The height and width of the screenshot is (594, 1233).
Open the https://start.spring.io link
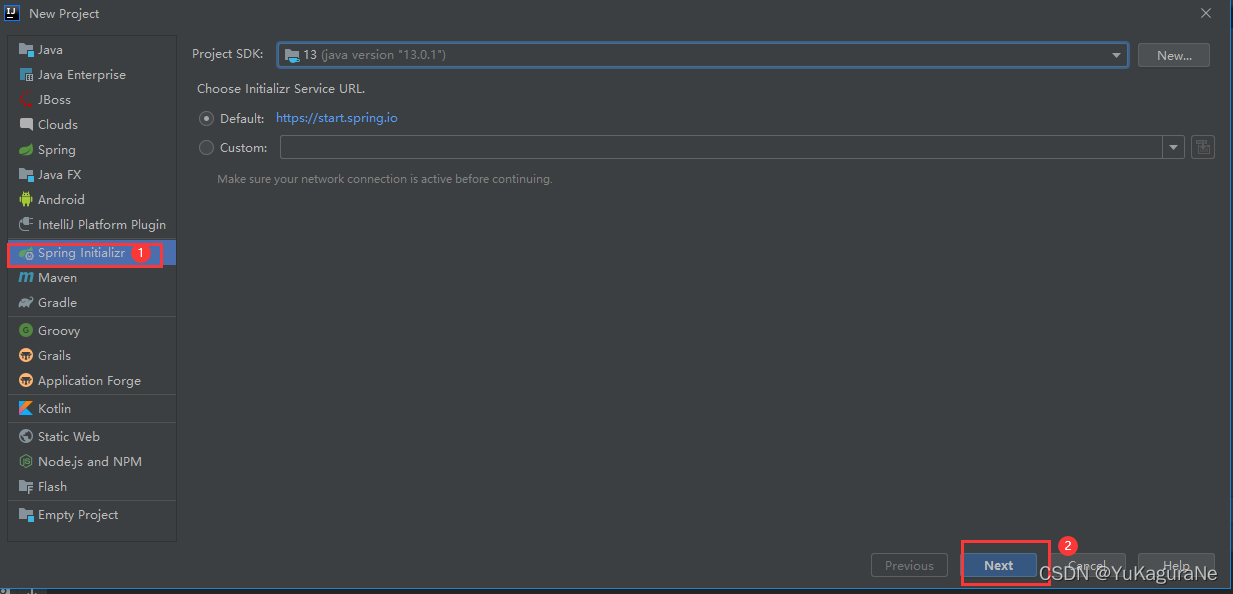pos(337,118)
